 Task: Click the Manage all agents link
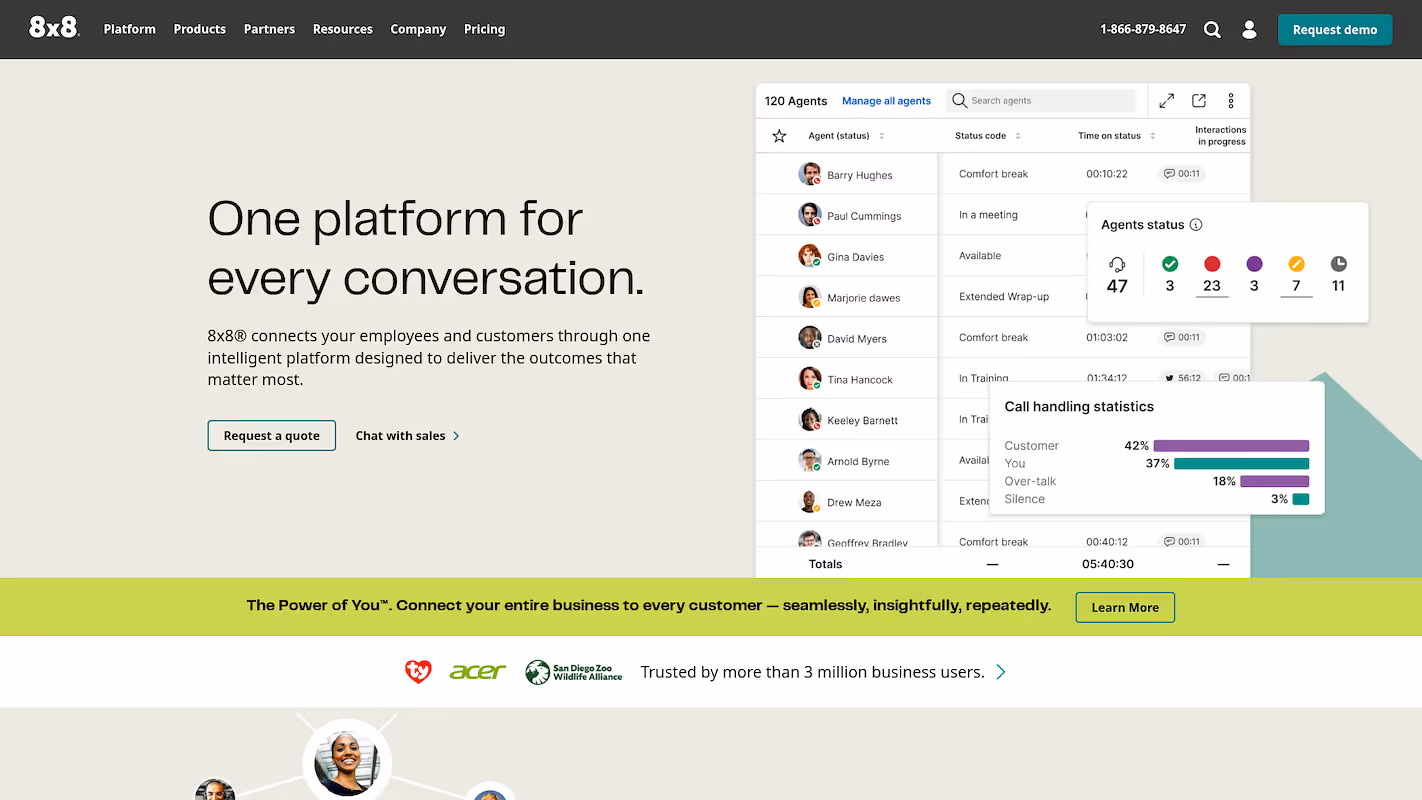[886, 101]
